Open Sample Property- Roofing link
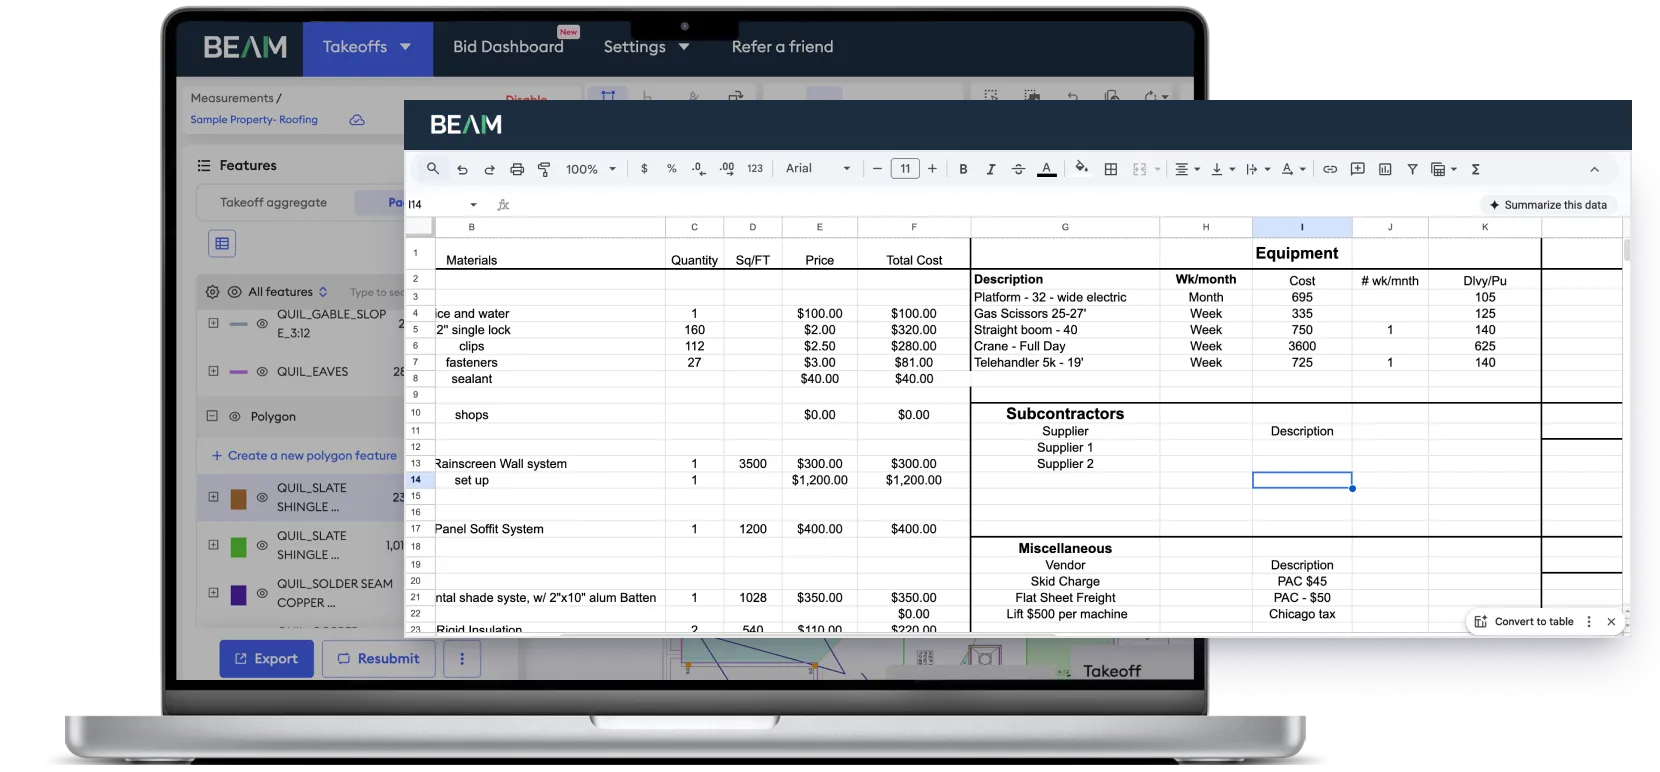1660x772 pixels. click(254, 120)
